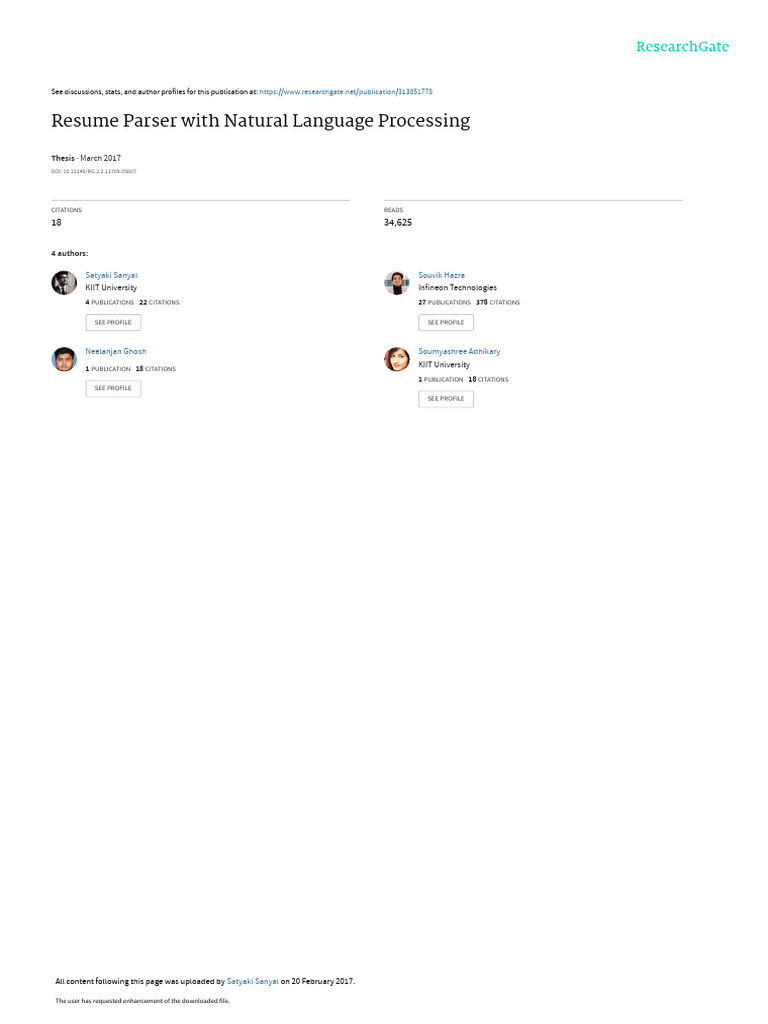
Task: Click Souvik Hazra's profile photo
Action: coord(397,283)
